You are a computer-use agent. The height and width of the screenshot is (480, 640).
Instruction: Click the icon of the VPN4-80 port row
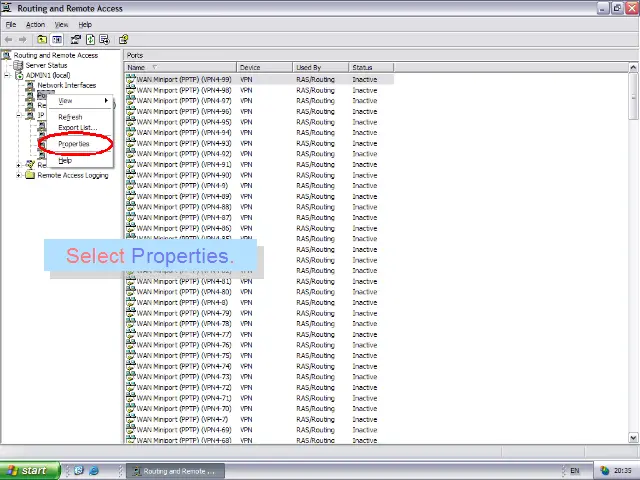click(131, 291)
